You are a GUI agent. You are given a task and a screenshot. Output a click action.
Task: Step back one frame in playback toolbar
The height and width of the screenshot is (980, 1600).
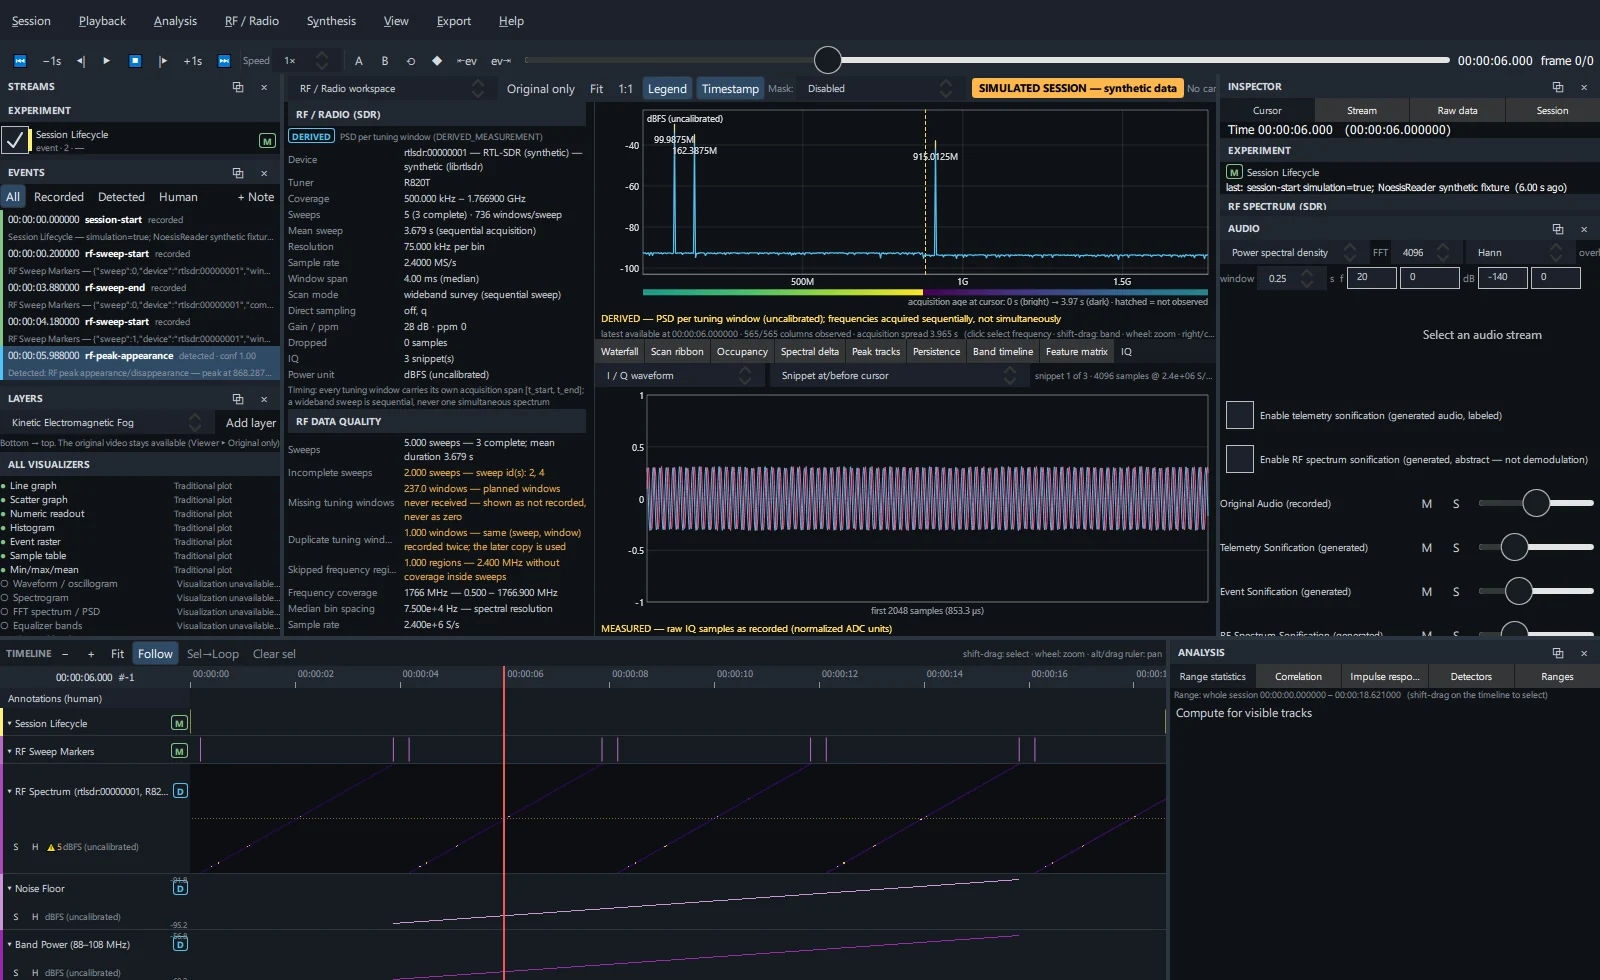(x=81, y=61)
